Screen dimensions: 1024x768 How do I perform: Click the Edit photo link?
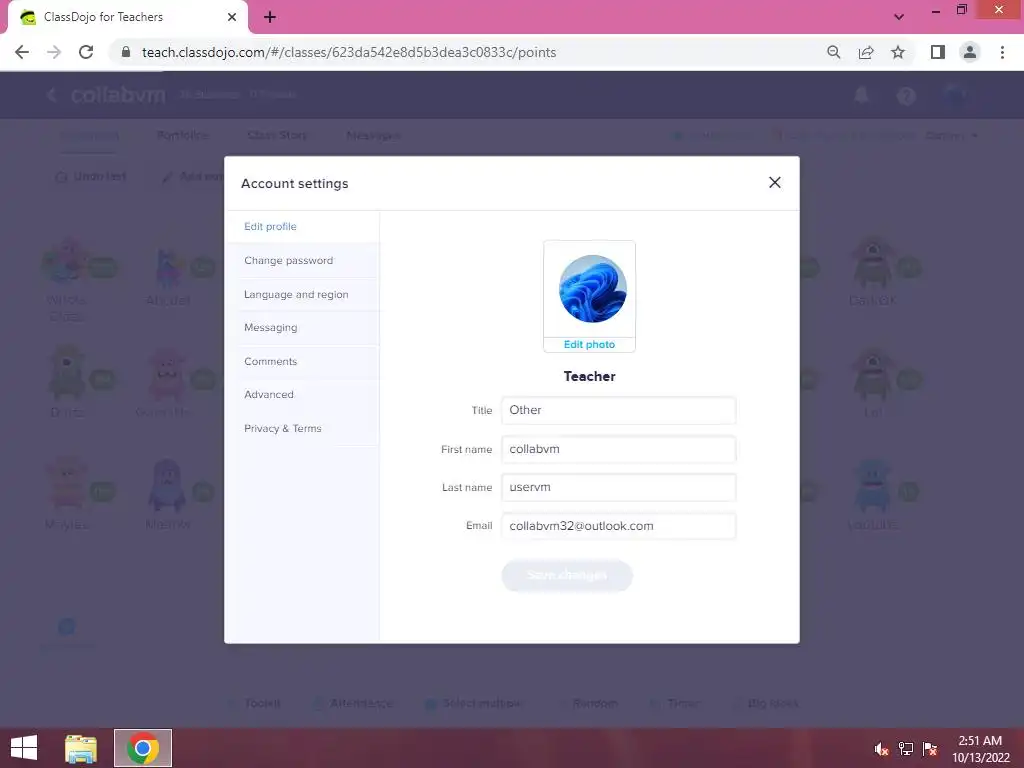pyautogui.click(x=589, y=345)
